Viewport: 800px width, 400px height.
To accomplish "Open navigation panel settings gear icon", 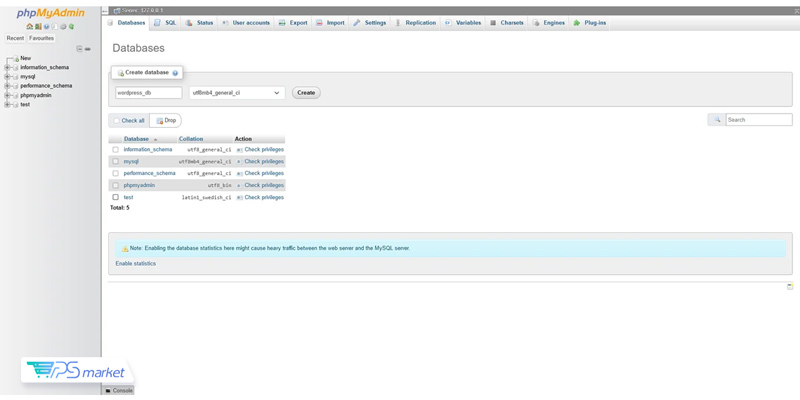I will coord(63,27).
